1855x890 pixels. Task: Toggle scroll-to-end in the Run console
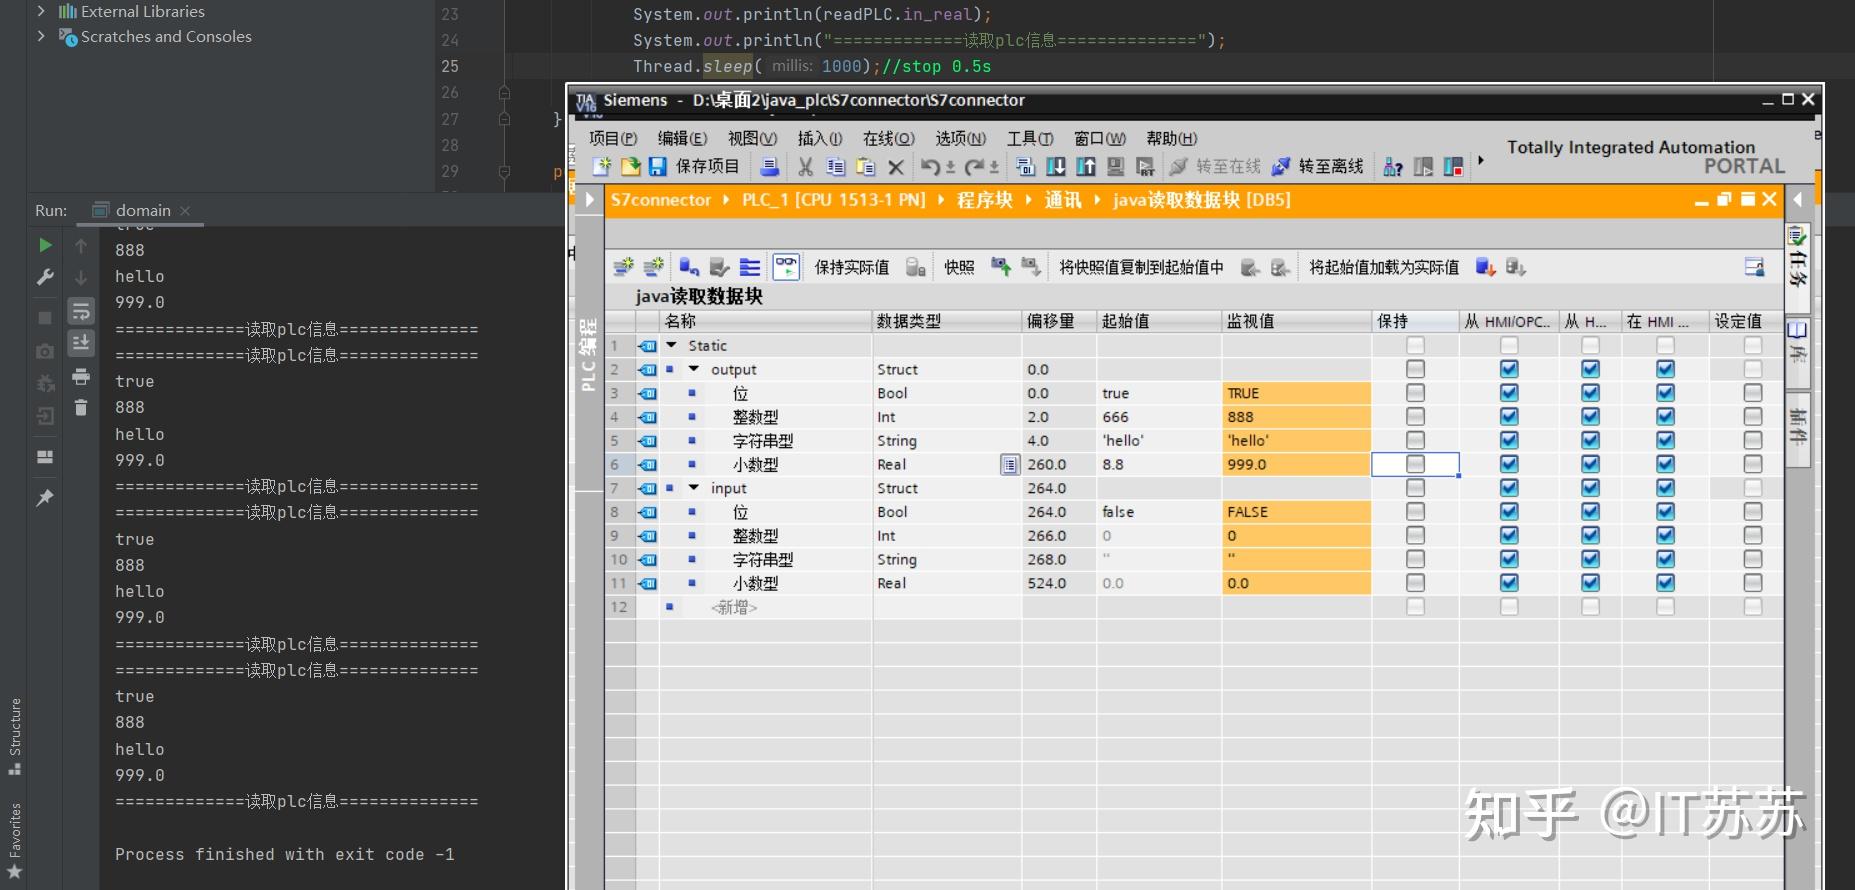81,343
